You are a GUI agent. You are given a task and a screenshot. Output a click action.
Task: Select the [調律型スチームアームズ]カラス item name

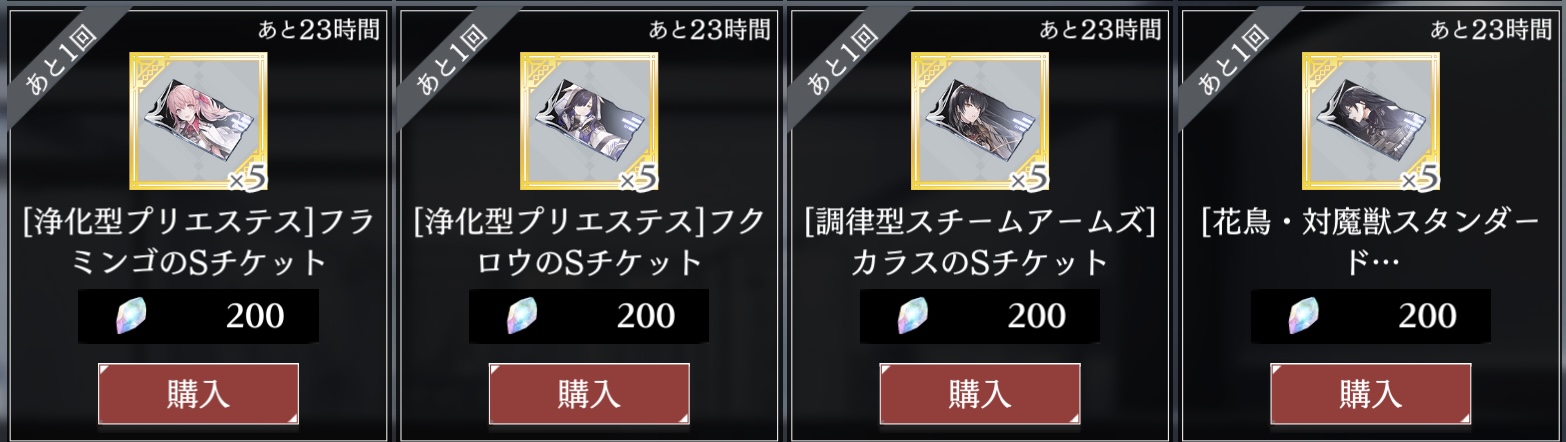point(980,241)
